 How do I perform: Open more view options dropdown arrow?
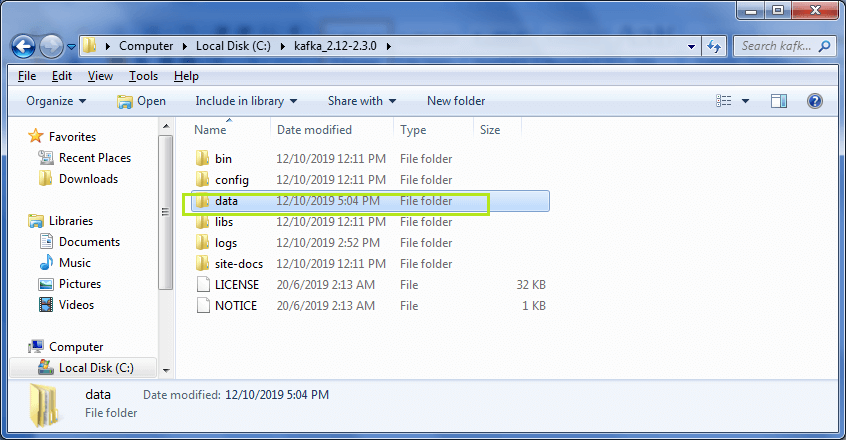745,101
